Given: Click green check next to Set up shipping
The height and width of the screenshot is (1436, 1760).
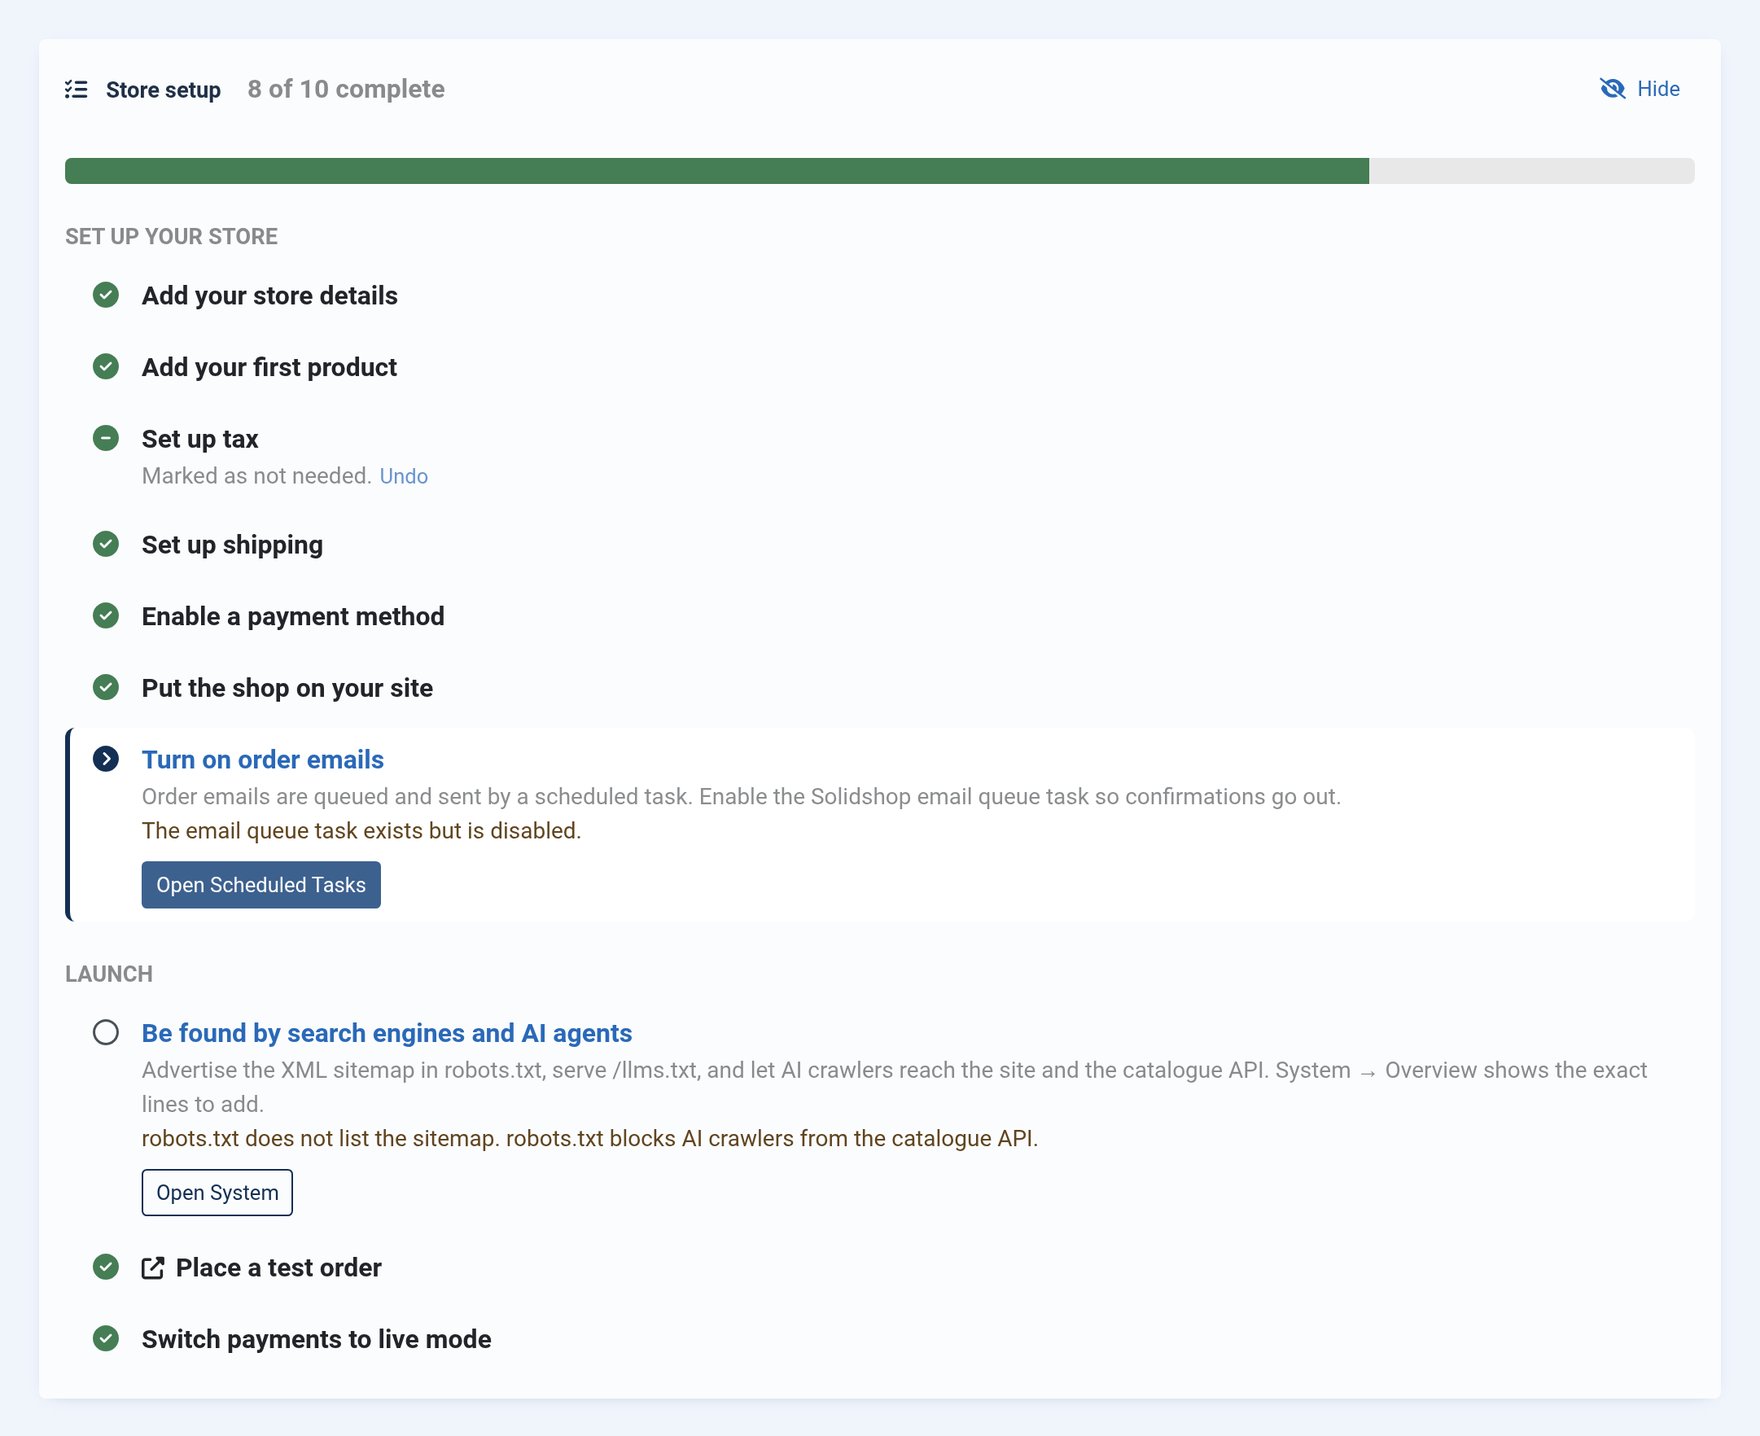Looking at the screenshot, I should (x=106, y=544).
